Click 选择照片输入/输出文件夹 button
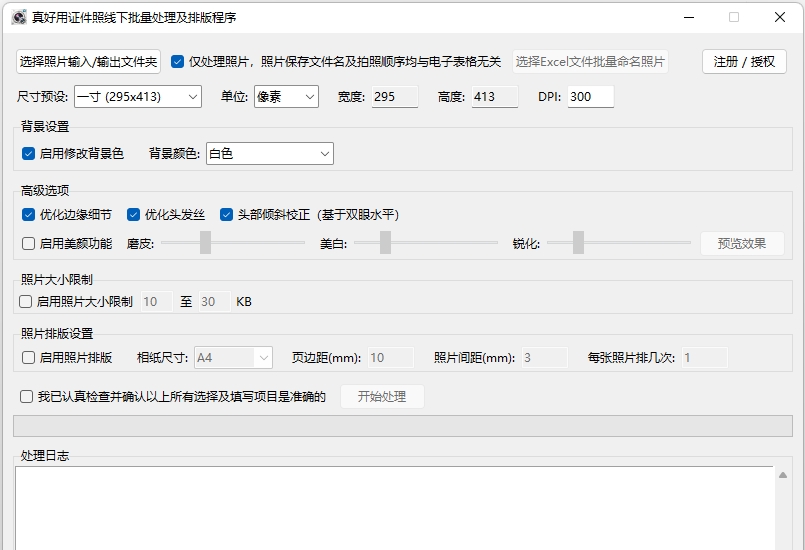The height and width of the screenshot is (550, 805). coord(88,62)
